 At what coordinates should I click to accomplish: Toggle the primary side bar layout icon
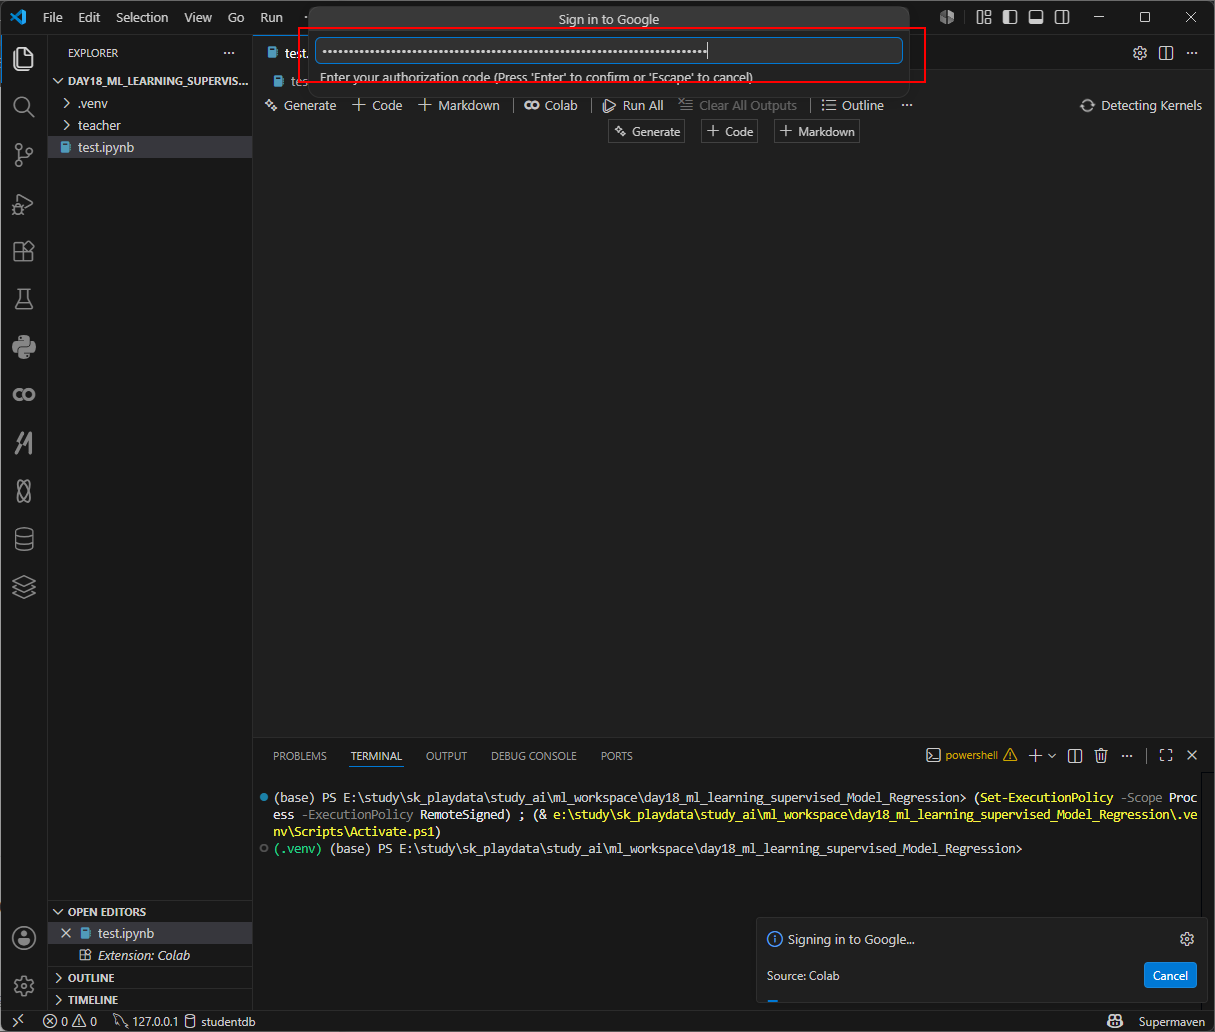coord(1010,17)
